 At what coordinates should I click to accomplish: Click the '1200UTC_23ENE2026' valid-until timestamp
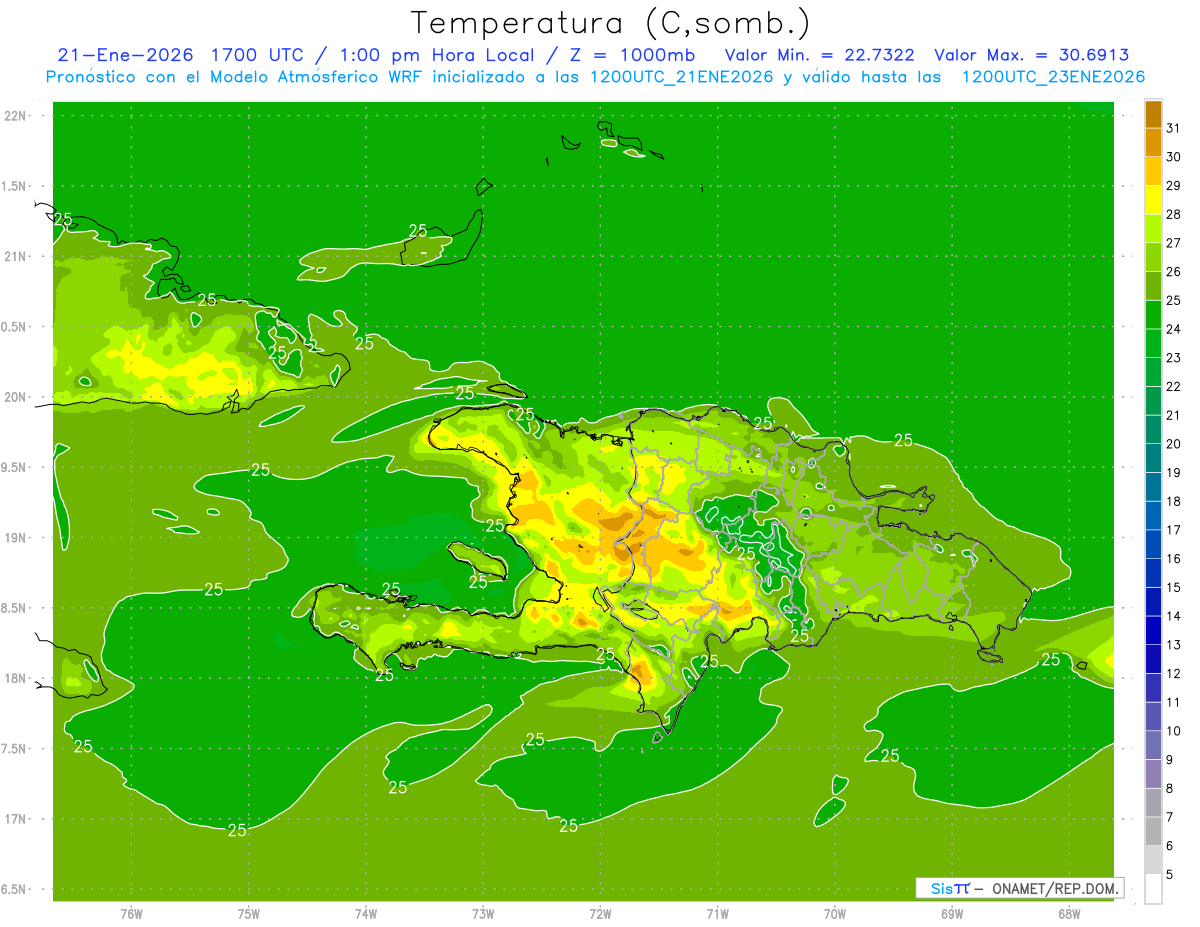1053,77
